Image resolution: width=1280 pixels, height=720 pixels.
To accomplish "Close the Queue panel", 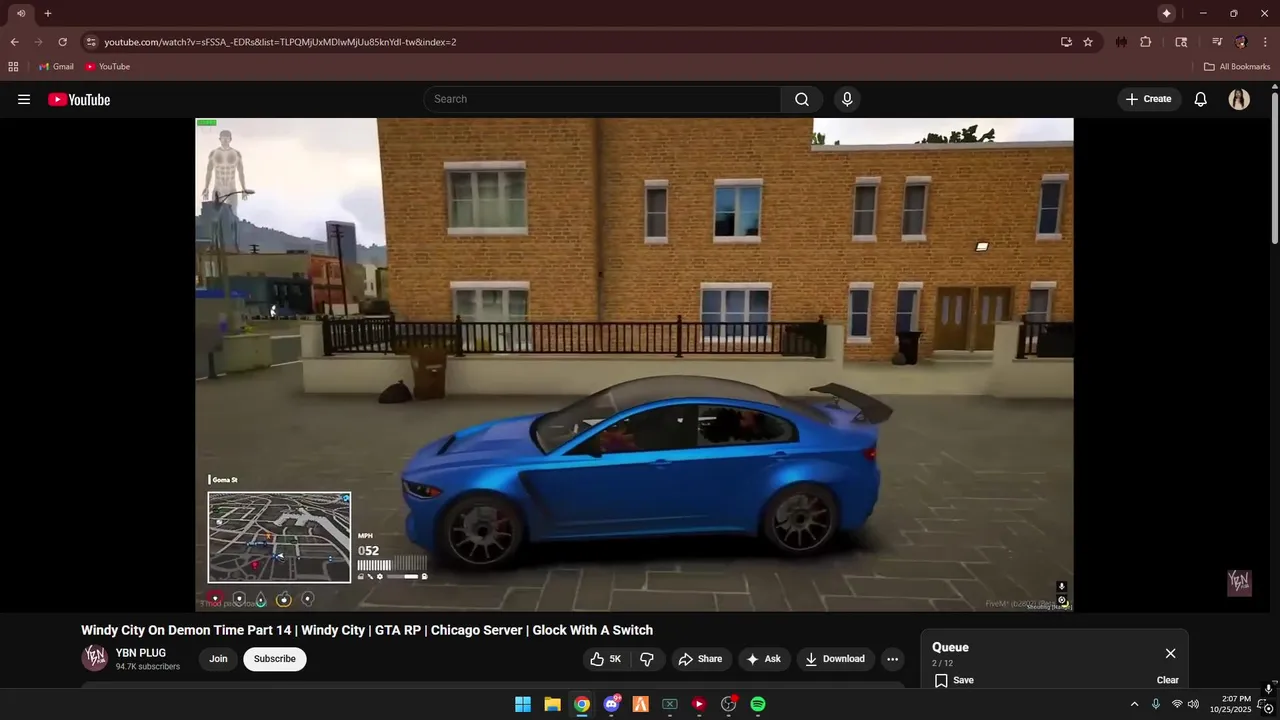I will pyautogui.click(x=1170, y=653).
